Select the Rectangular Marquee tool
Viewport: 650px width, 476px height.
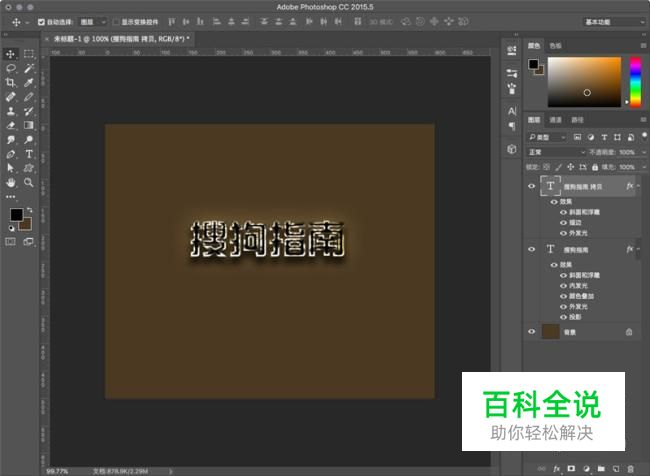tap(29, 54)
